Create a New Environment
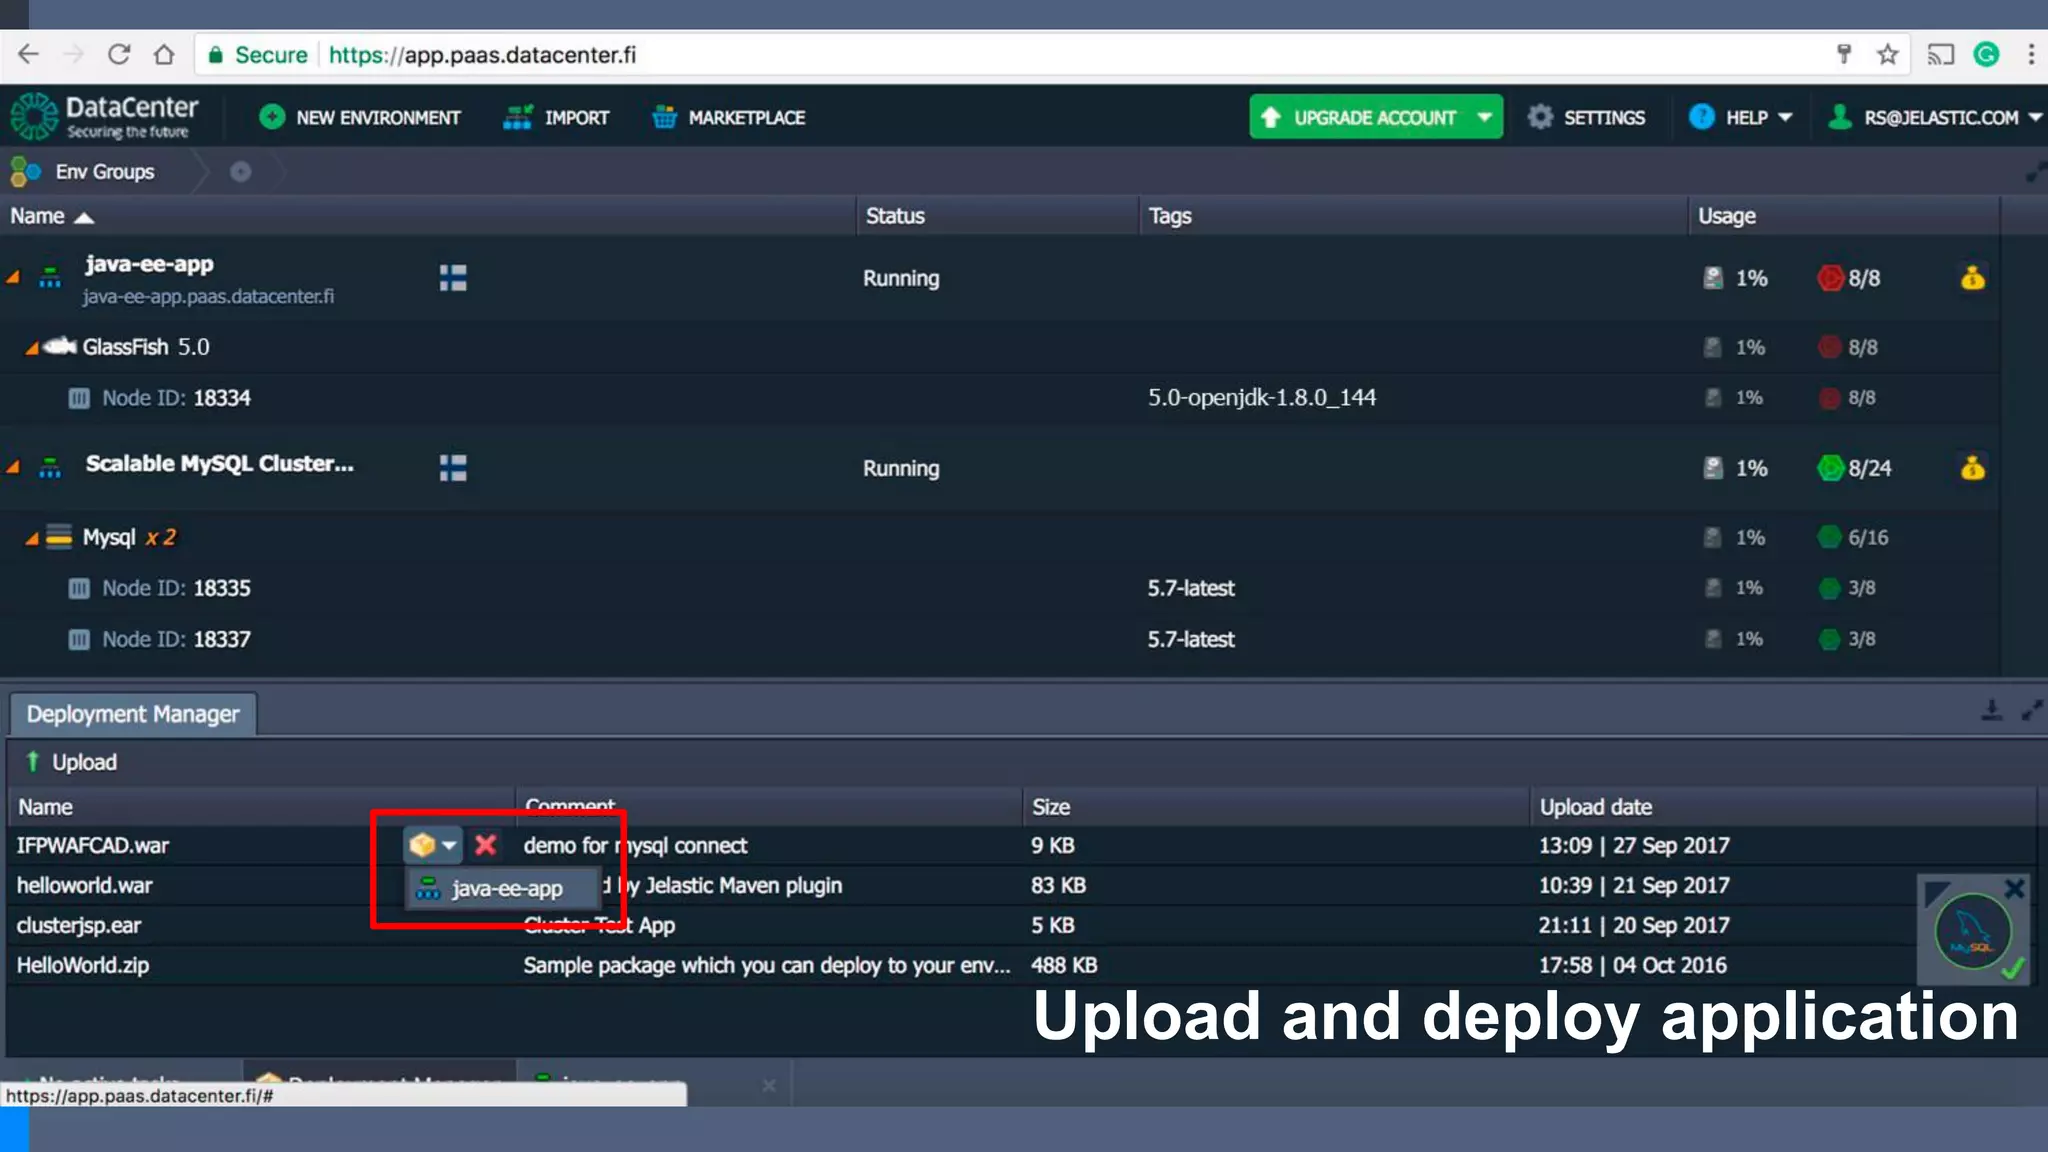The width and height of the screenshot is (2048, 1152). 360,117
